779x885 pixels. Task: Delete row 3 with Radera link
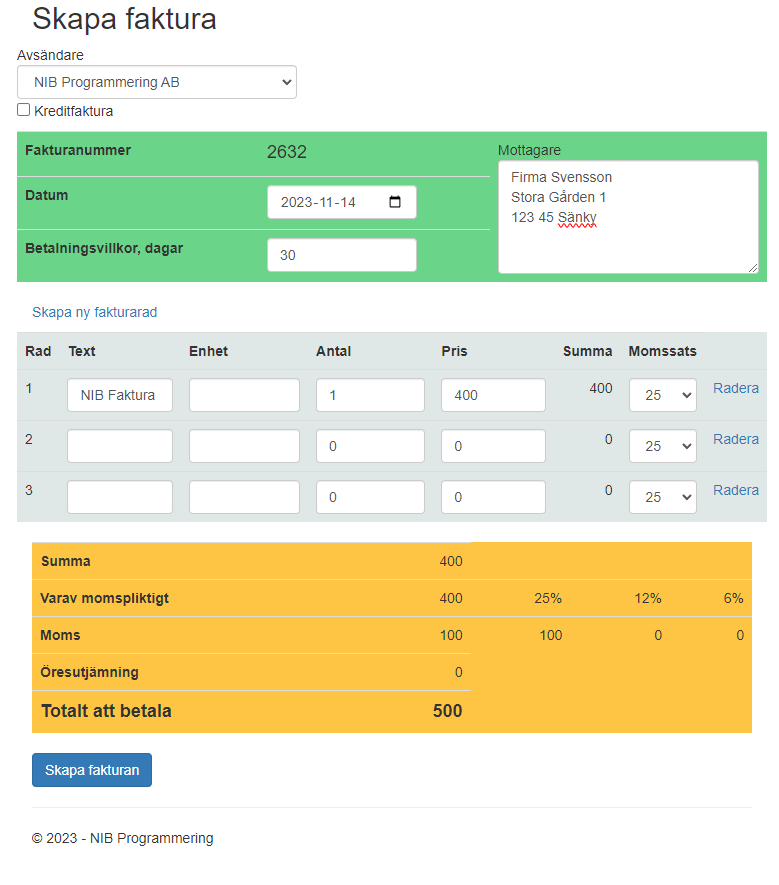pyautogui.click(x=735, y=490)
